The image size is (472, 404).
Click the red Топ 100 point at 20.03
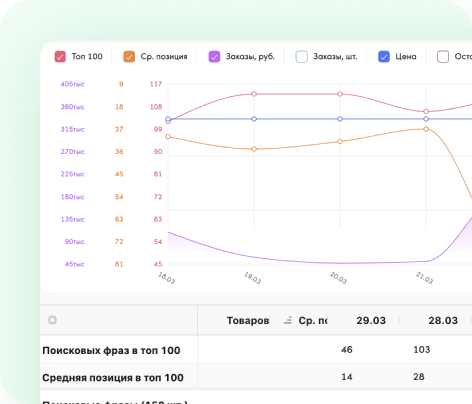click(x=340, y=94)
